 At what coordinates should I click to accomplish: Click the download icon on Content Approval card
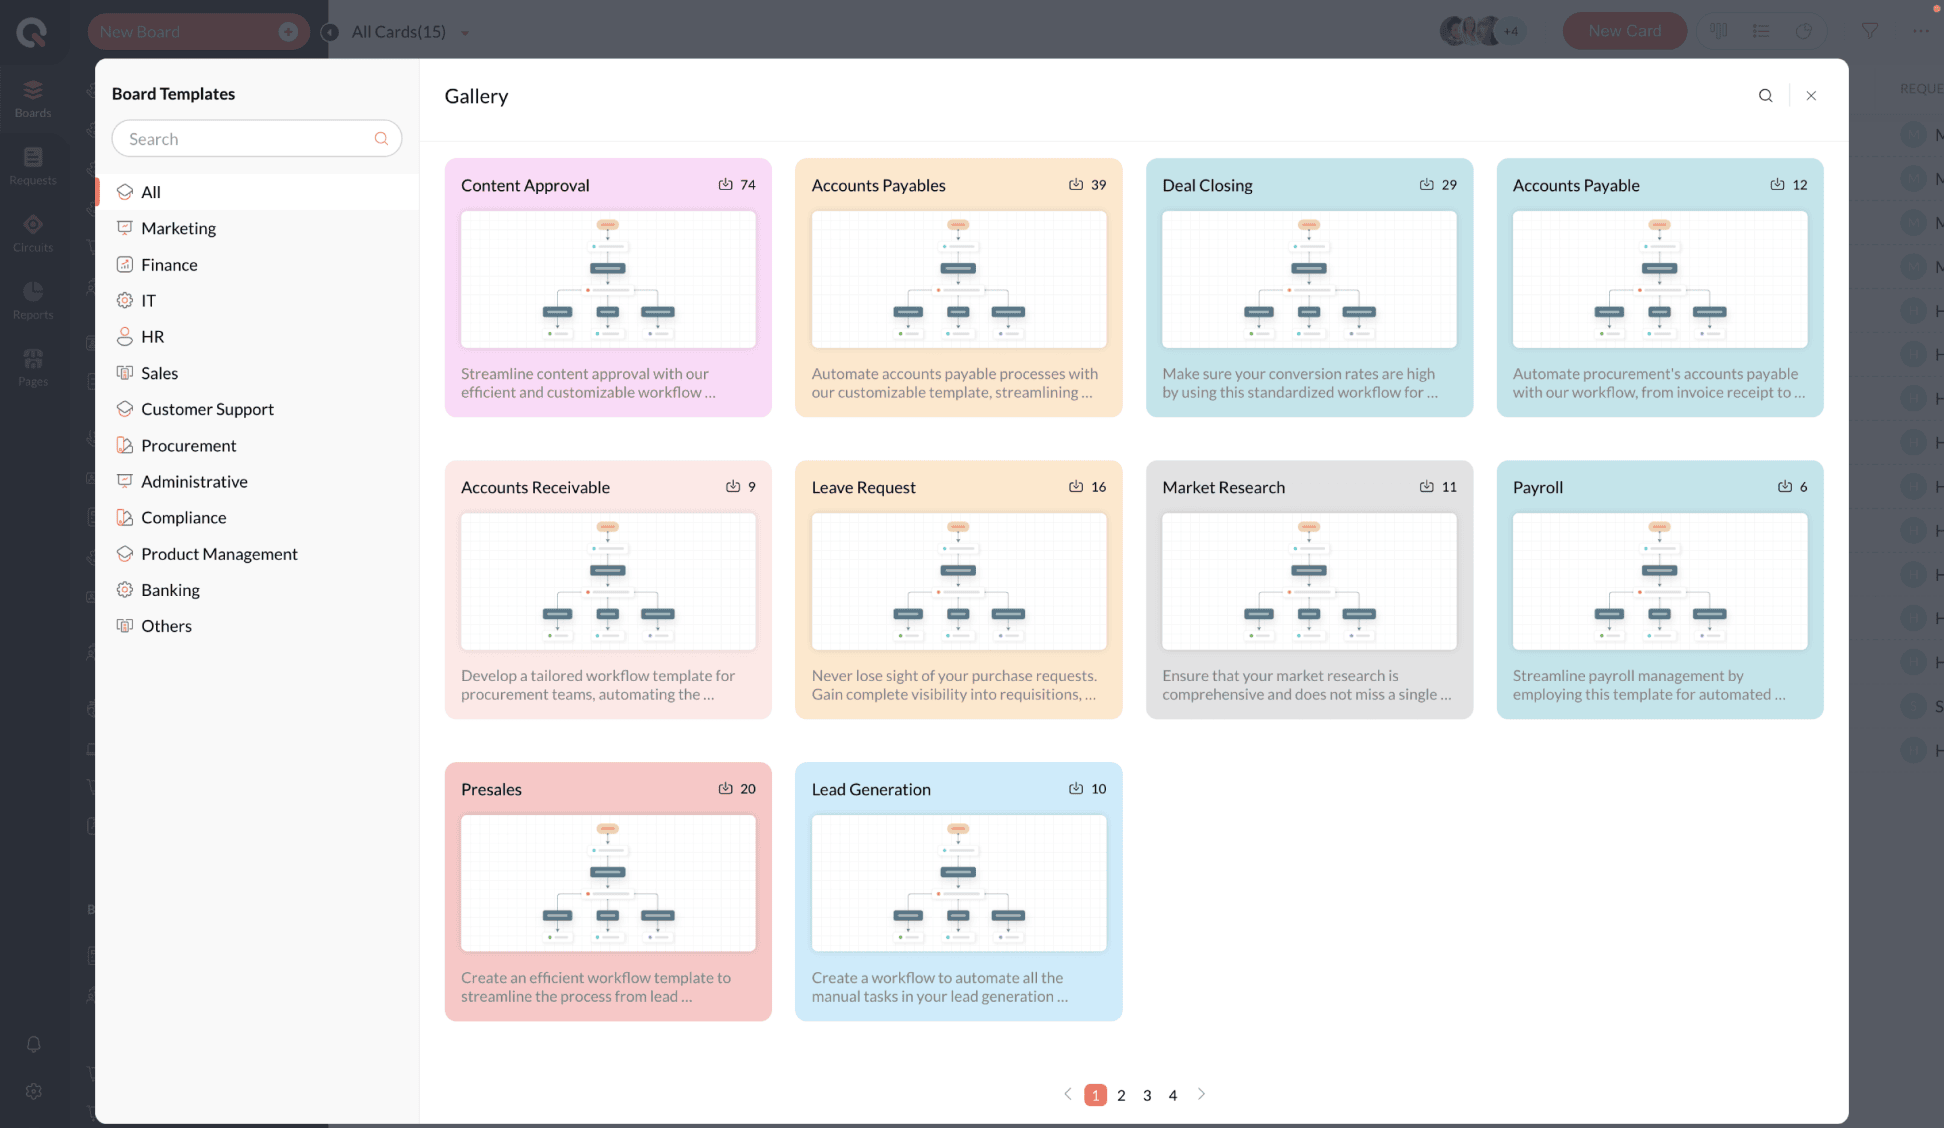(725, 185)
